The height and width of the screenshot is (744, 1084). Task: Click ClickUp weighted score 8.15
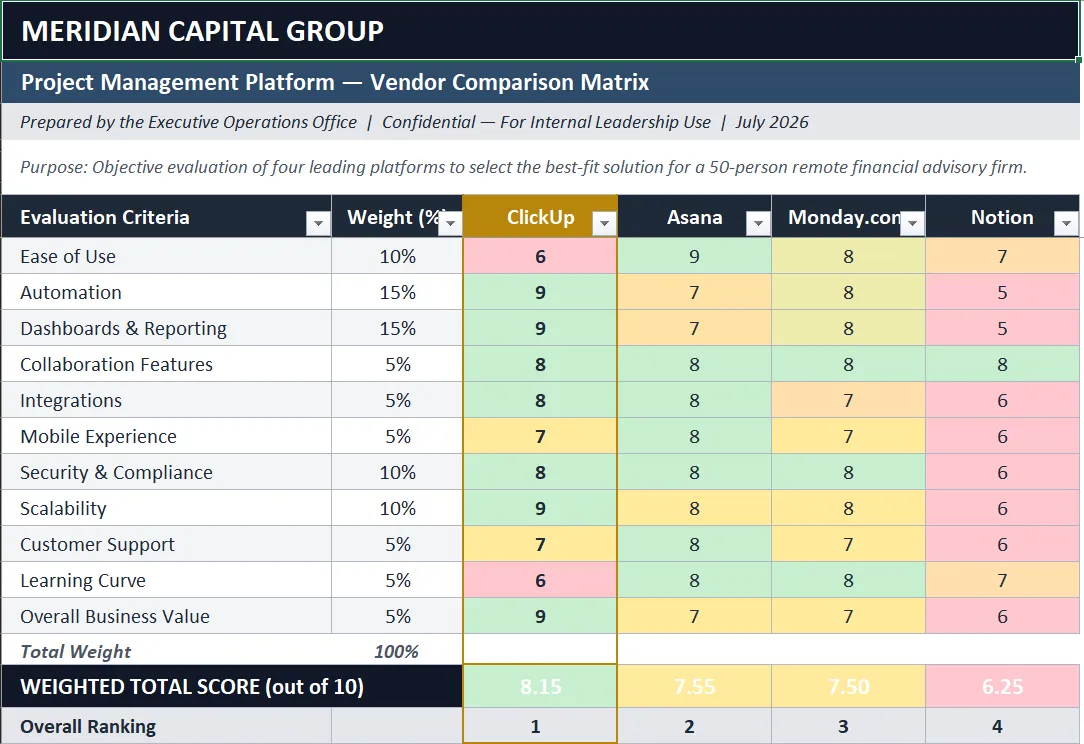click(540, 687)
